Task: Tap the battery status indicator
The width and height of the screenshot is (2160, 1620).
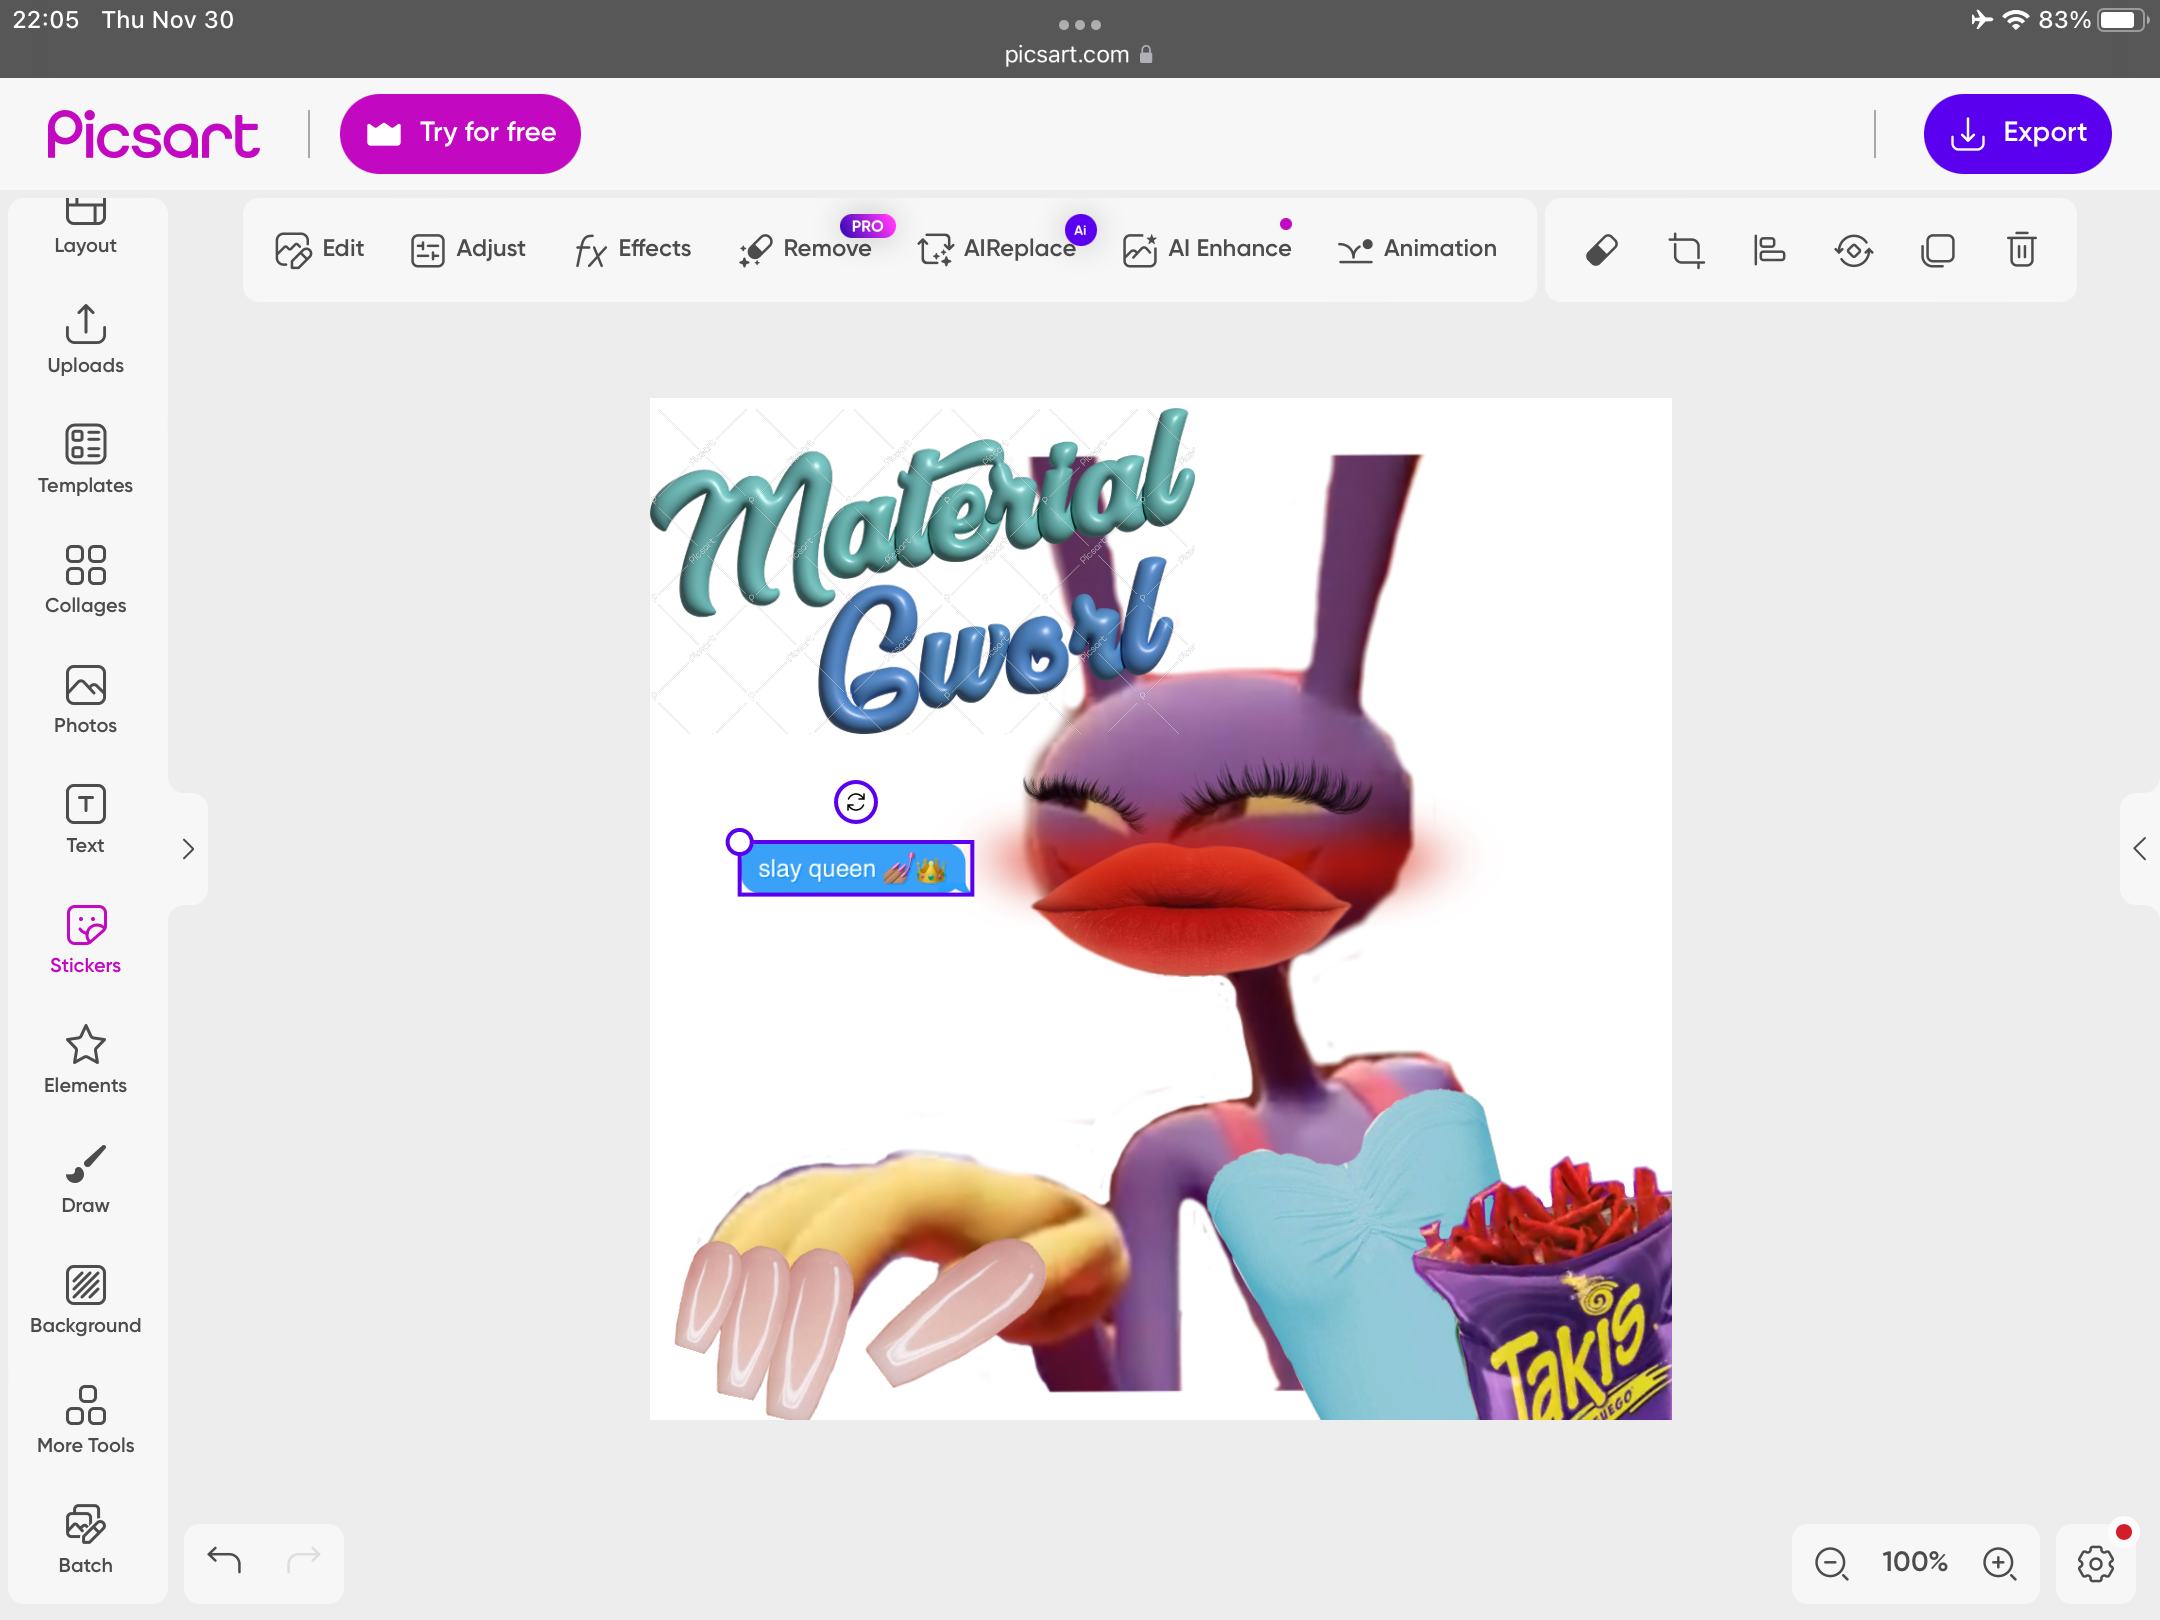Action: [x=2120, y=20]
